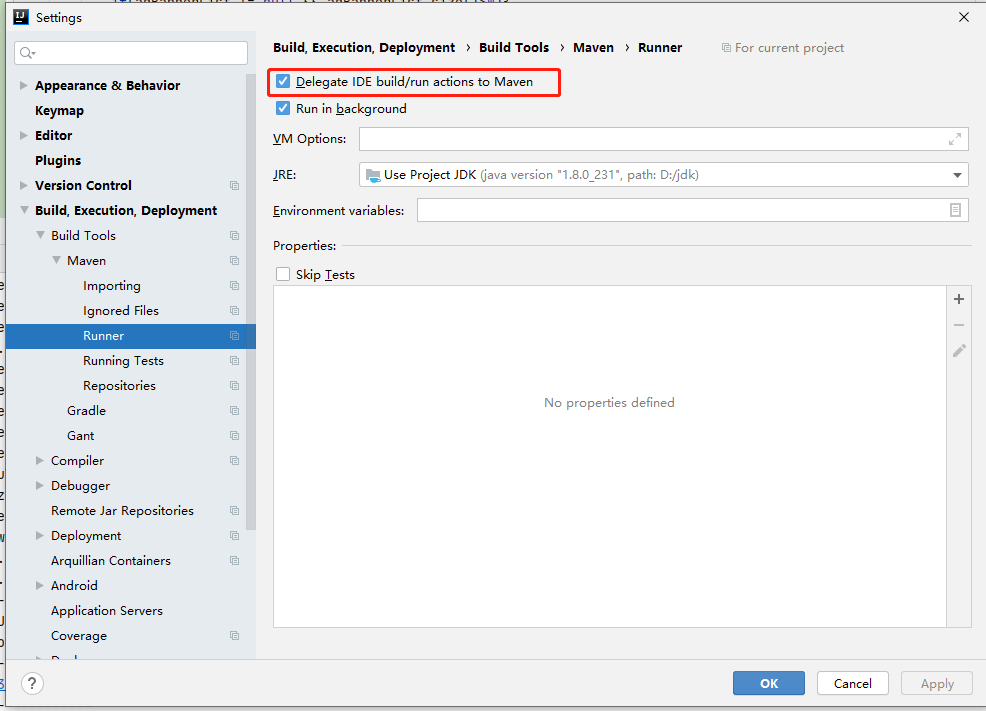The image size is (986, 711).
Task: Click the project-level icon beside Coverage
Action: (x=235, y=636)
